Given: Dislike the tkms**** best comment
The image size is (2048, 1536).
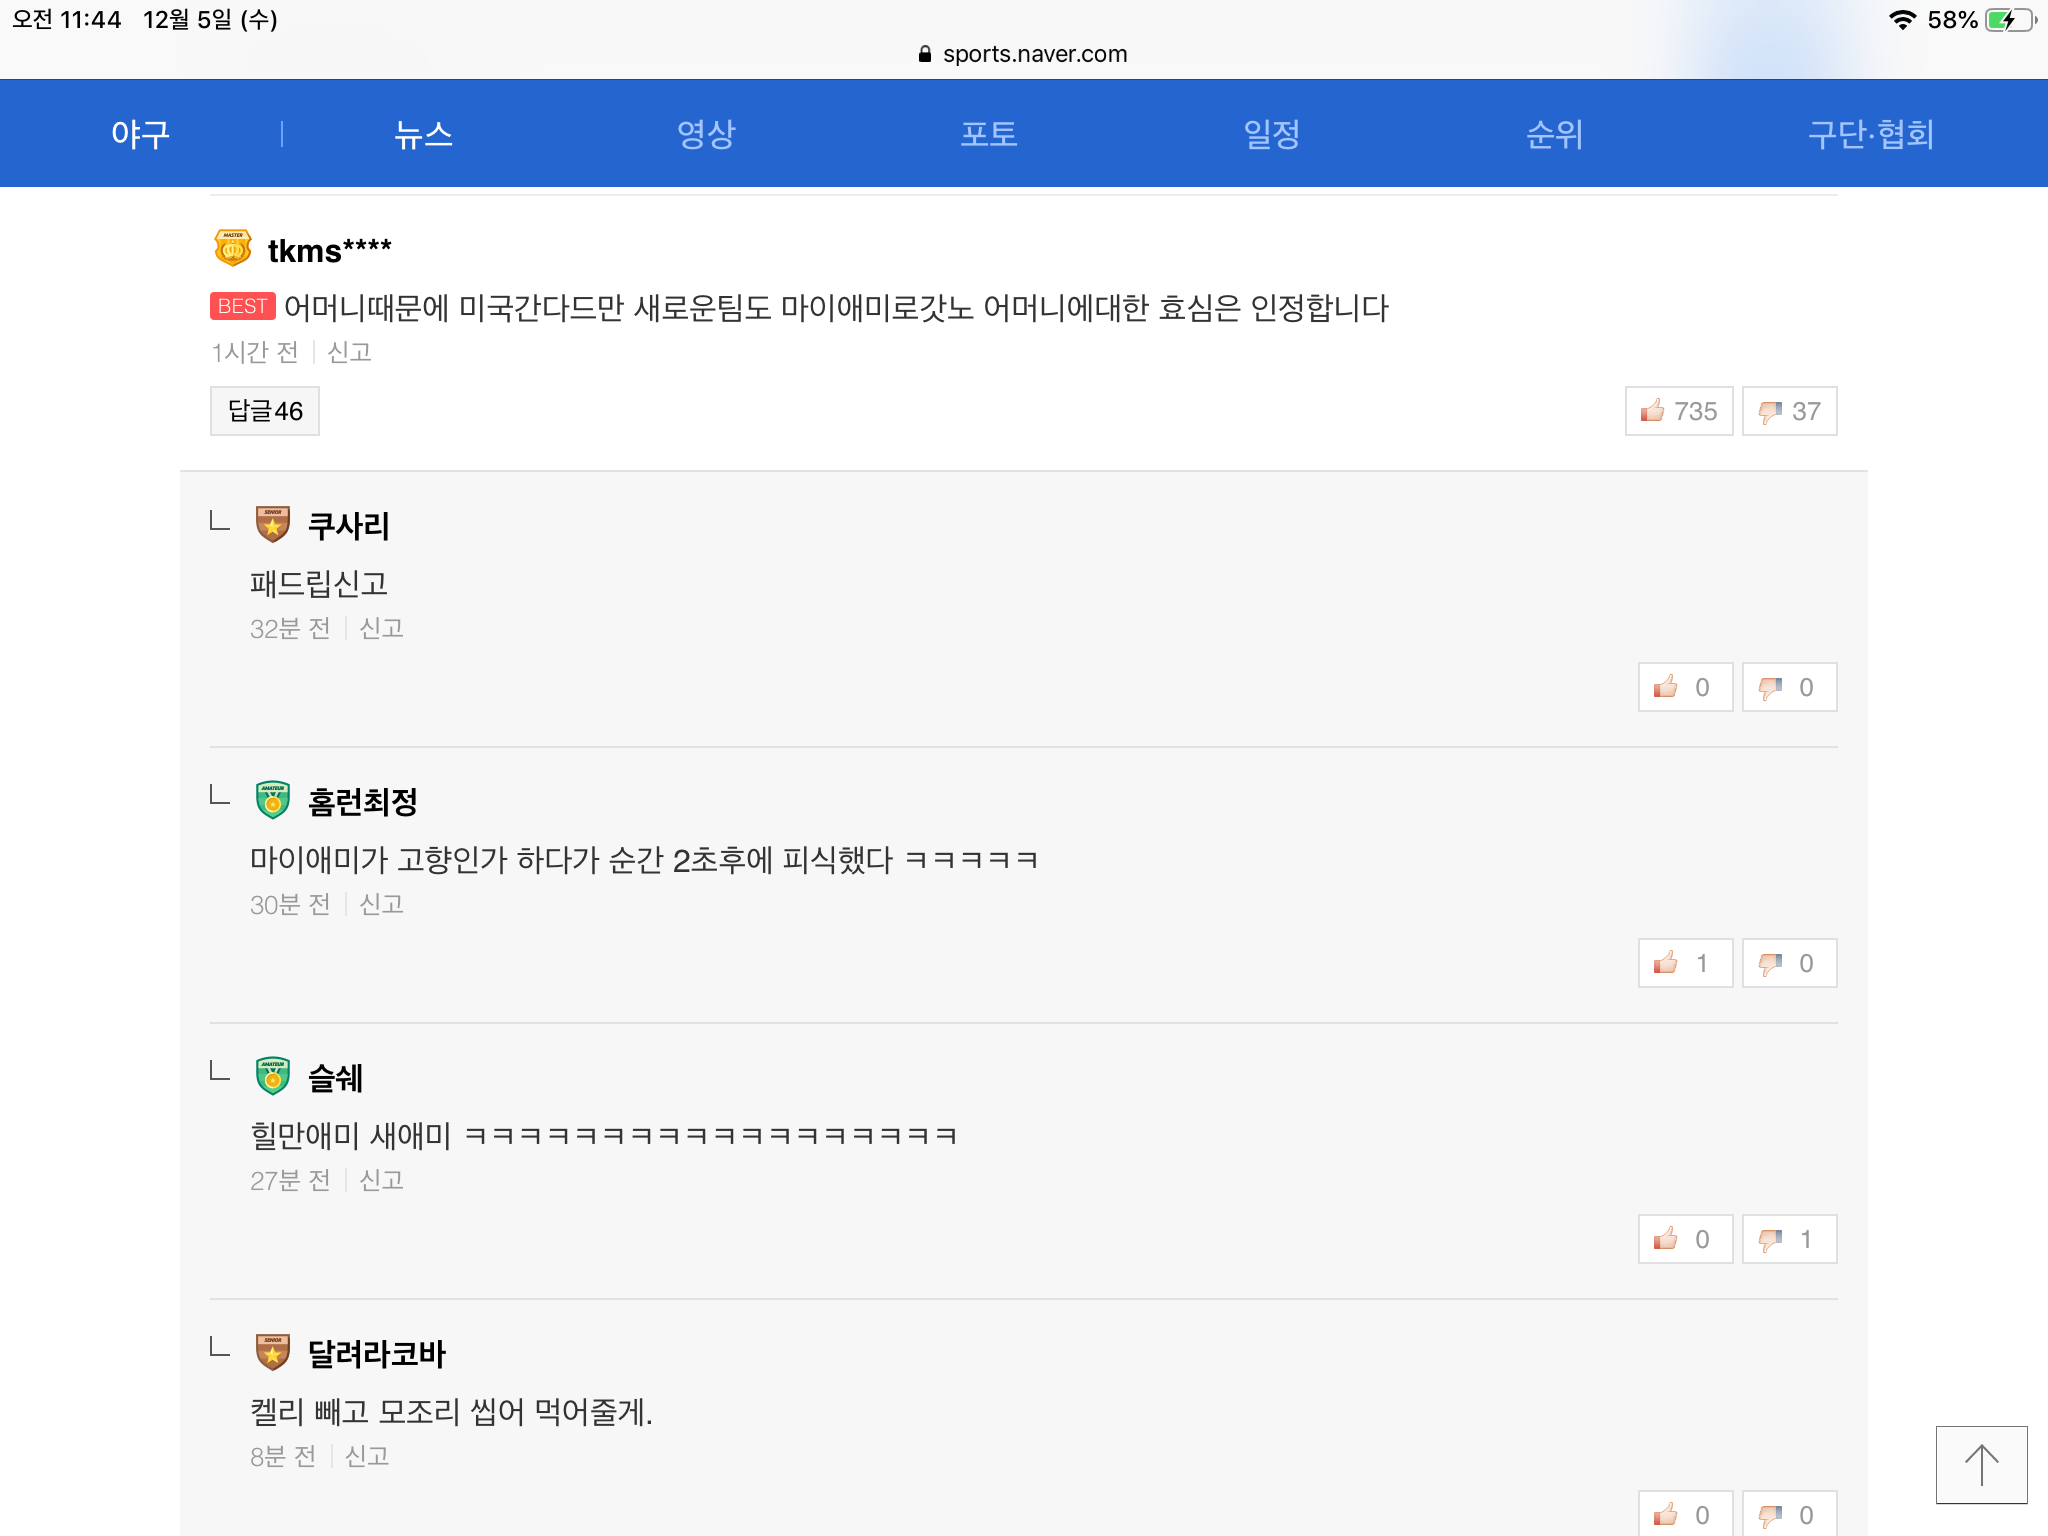Looking at the screenshot, I should coord(1789,411).
